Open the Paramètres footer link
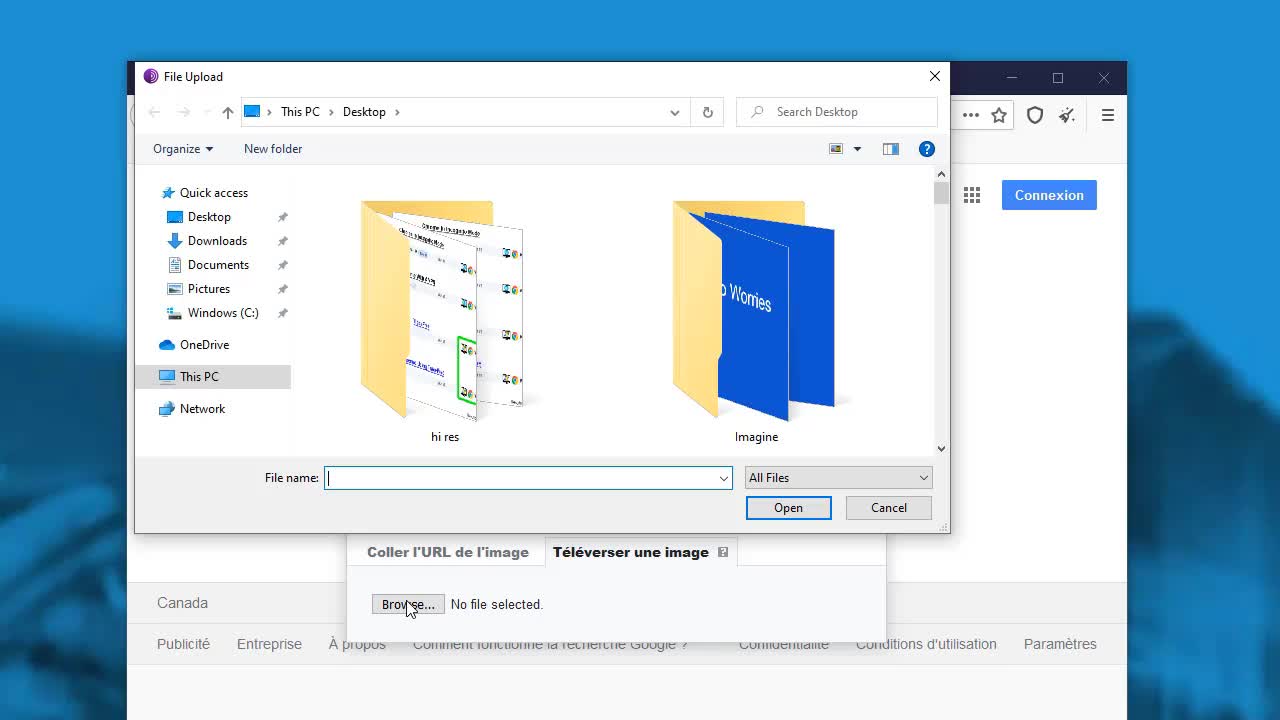This screenshot has height=720, width=1280. pos(1060,644)
